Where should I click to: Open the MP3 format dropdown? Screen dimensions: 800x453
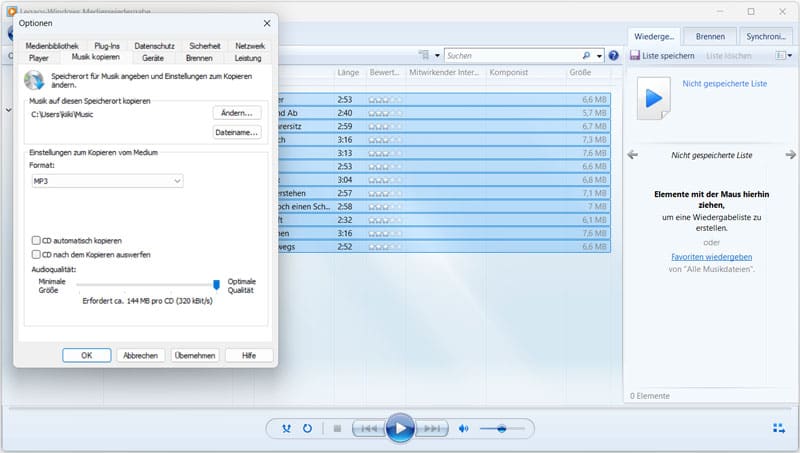point(107,181)
